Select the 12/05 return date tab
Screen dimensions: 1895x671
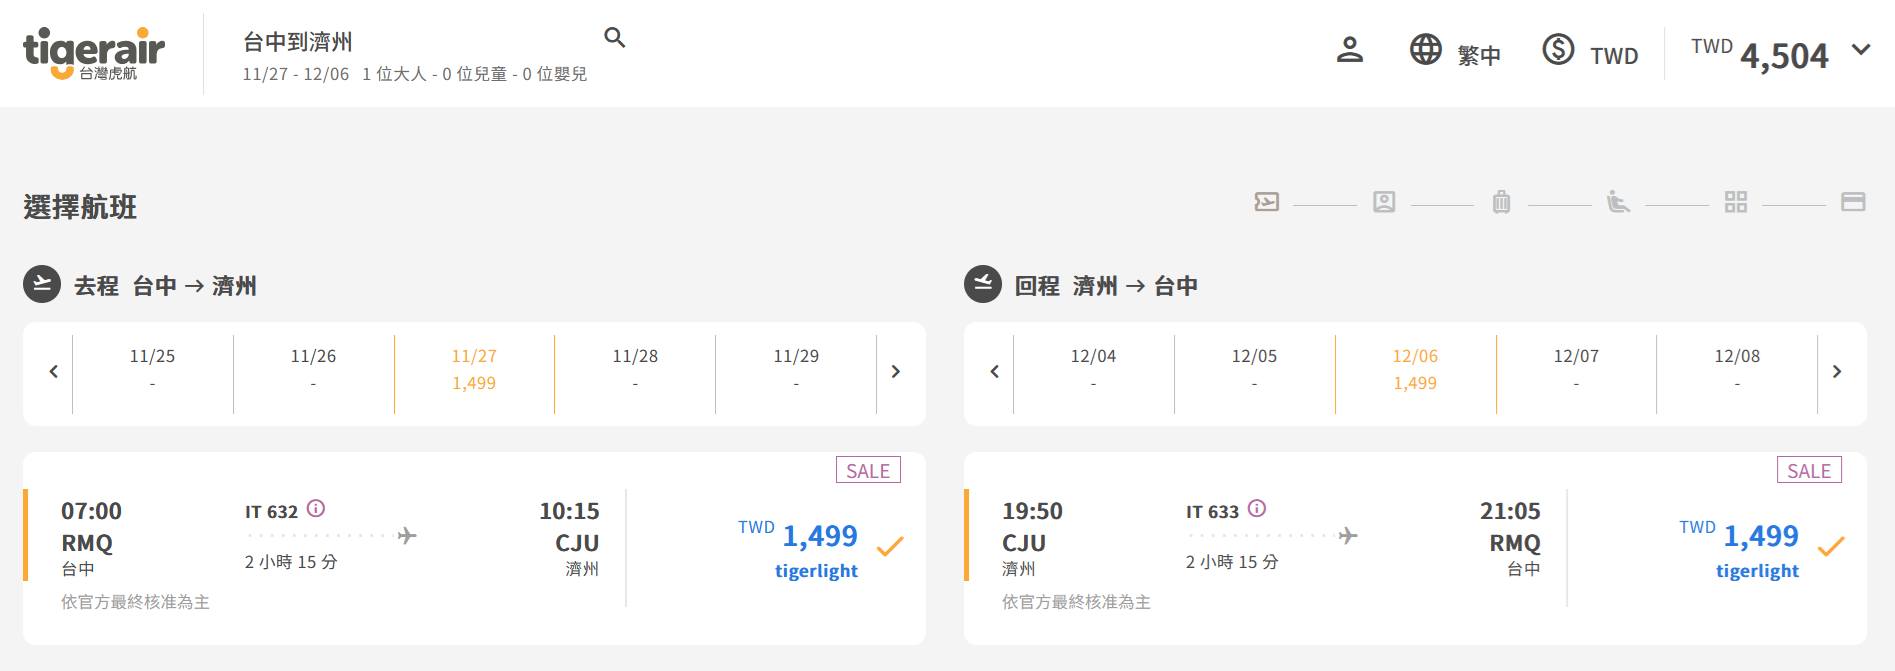[1254, 369]
